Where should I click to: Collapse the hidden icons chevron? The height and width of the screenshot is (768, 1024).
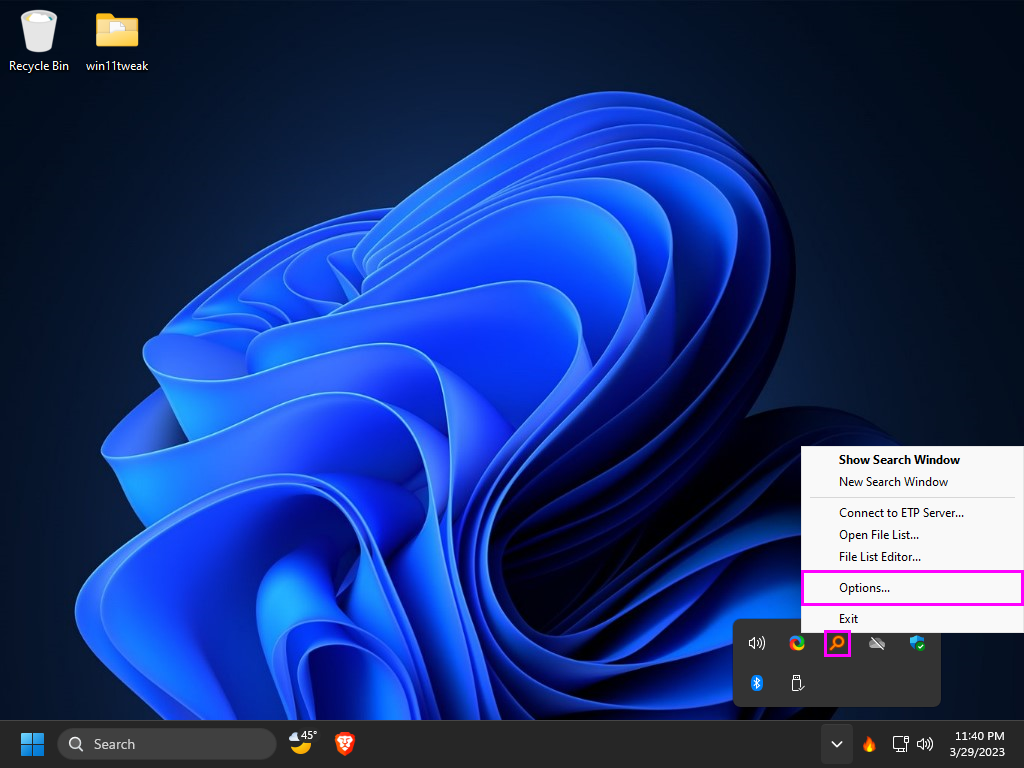tap(837, 744)
